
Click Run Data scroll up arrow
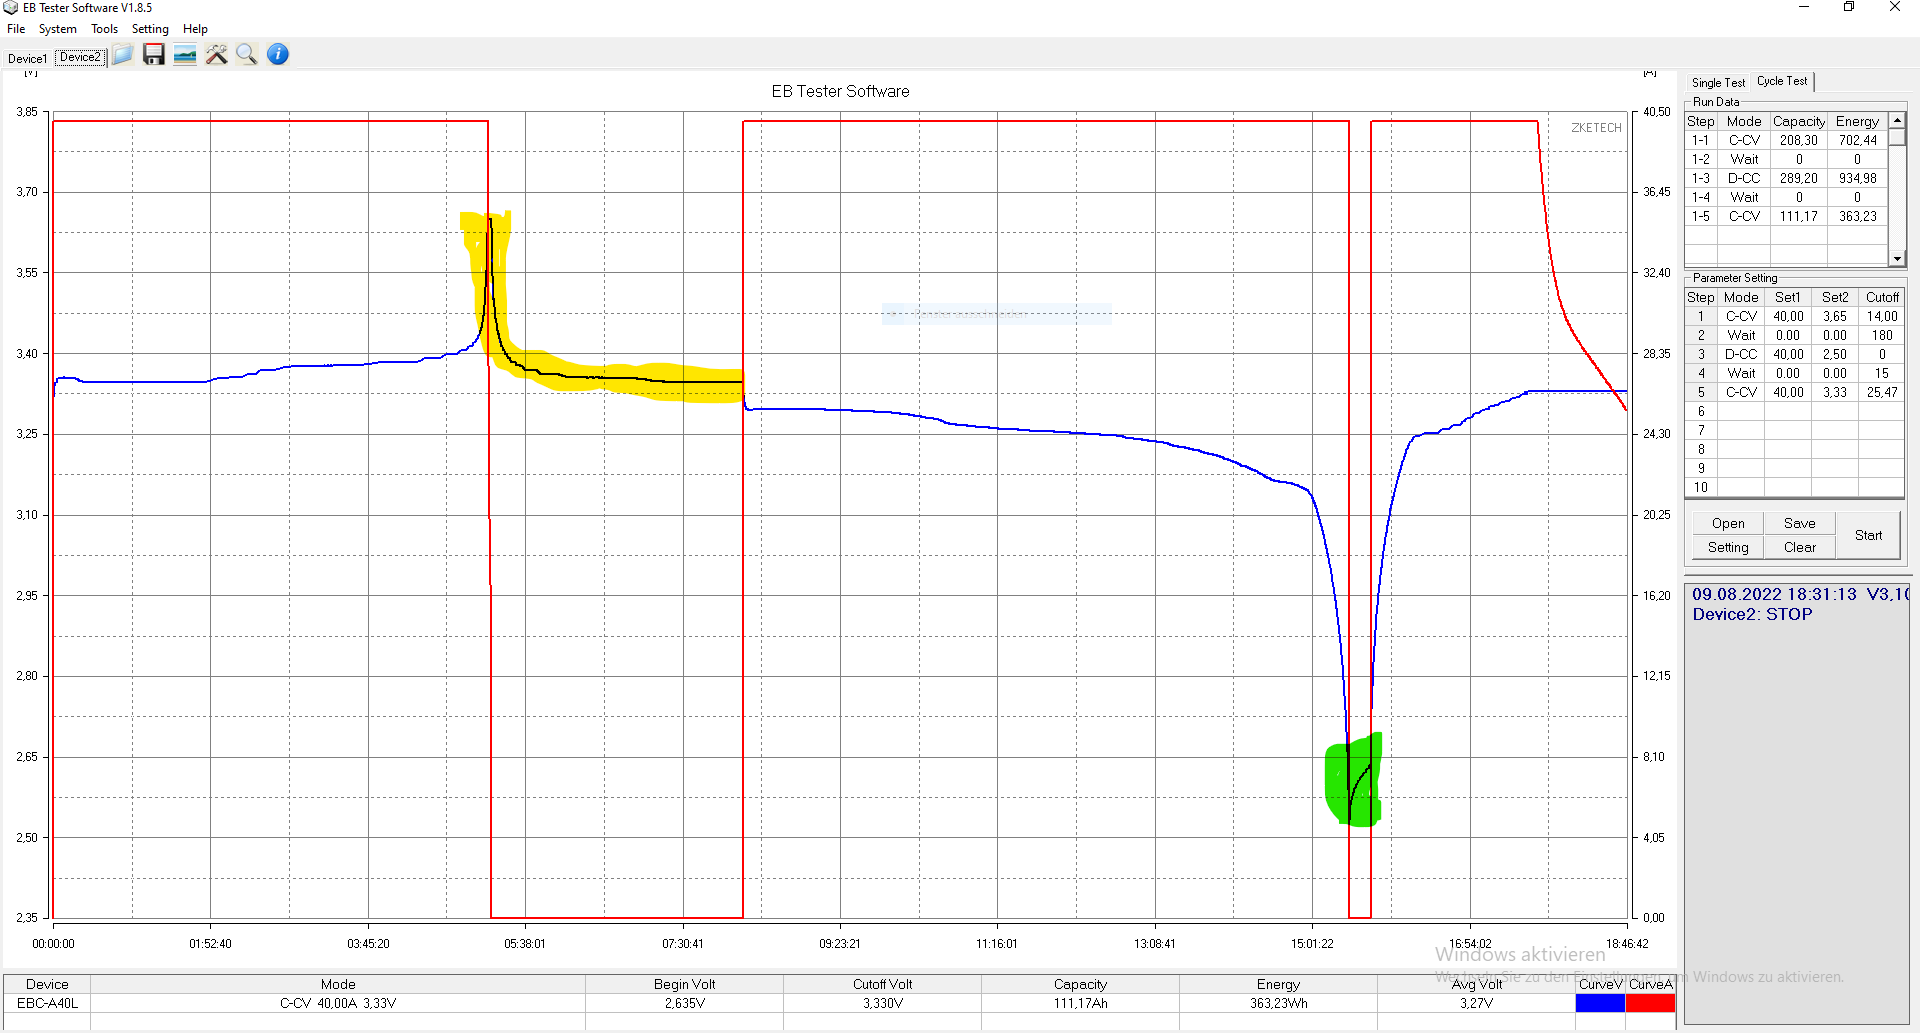(x=1897, y=121)
